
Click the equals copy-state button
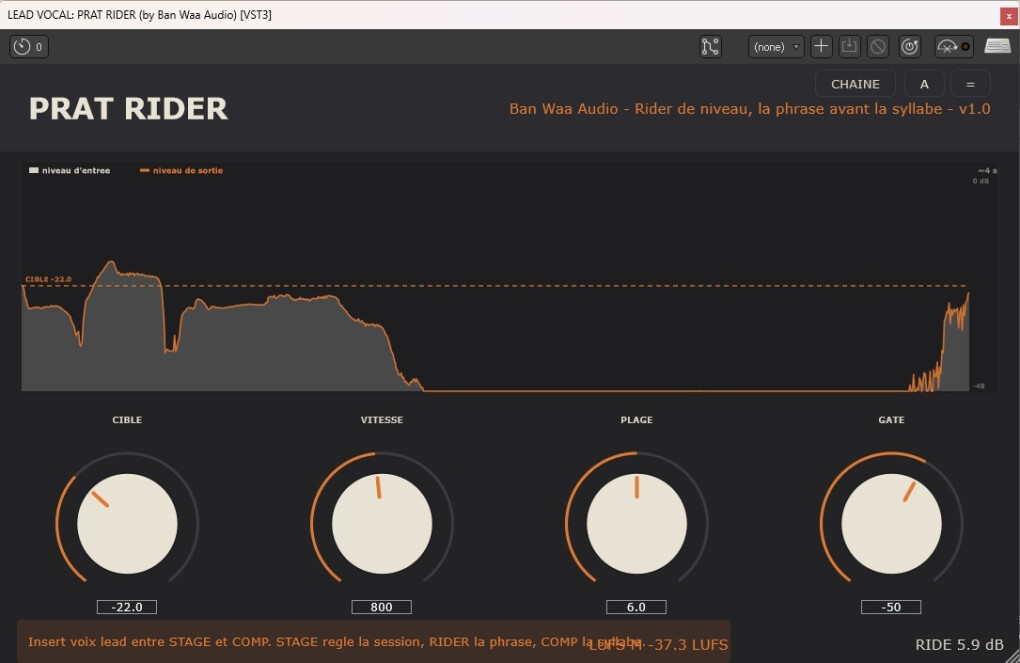pos(970,84)
